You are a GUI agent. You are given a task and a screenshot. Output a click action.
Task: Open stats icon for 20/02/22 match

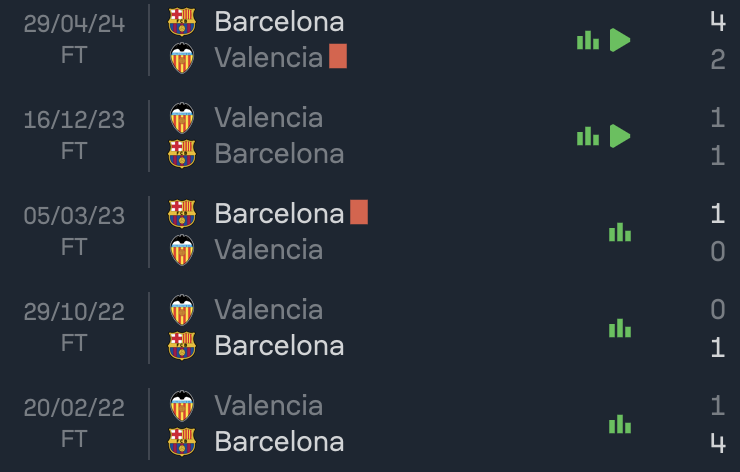point(620,424)
